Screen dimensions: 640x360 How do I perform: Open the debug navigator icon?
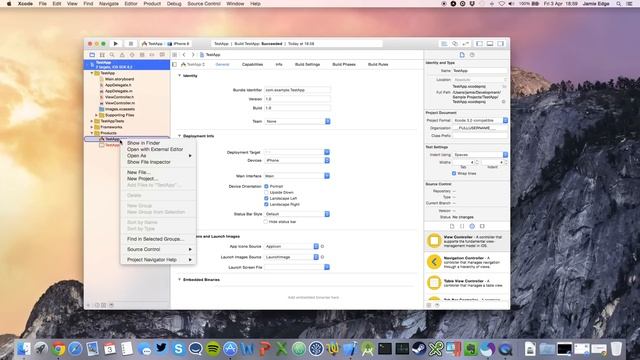tap(142, 55)
